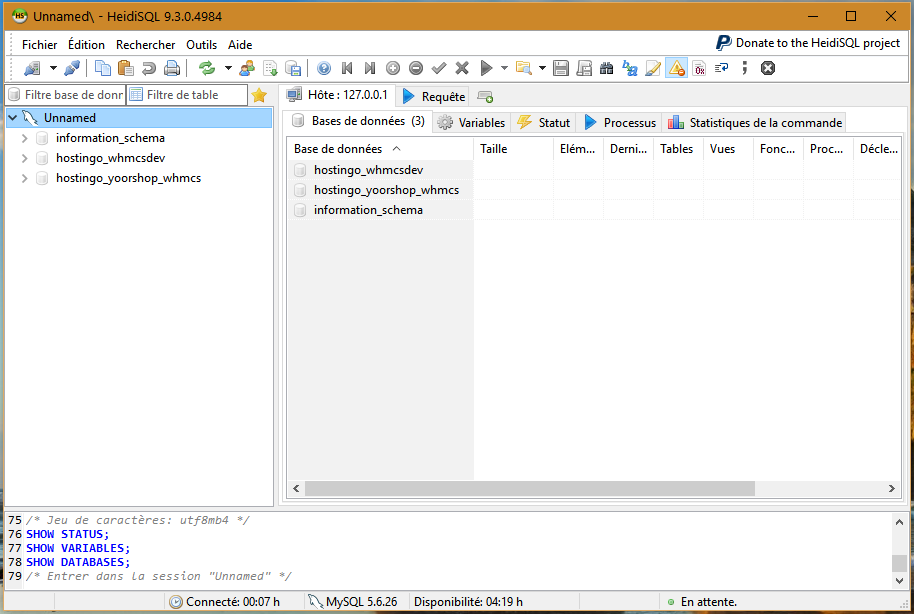Open the Statut tab
The image size is (914, 614).
(x=544, y=123)
